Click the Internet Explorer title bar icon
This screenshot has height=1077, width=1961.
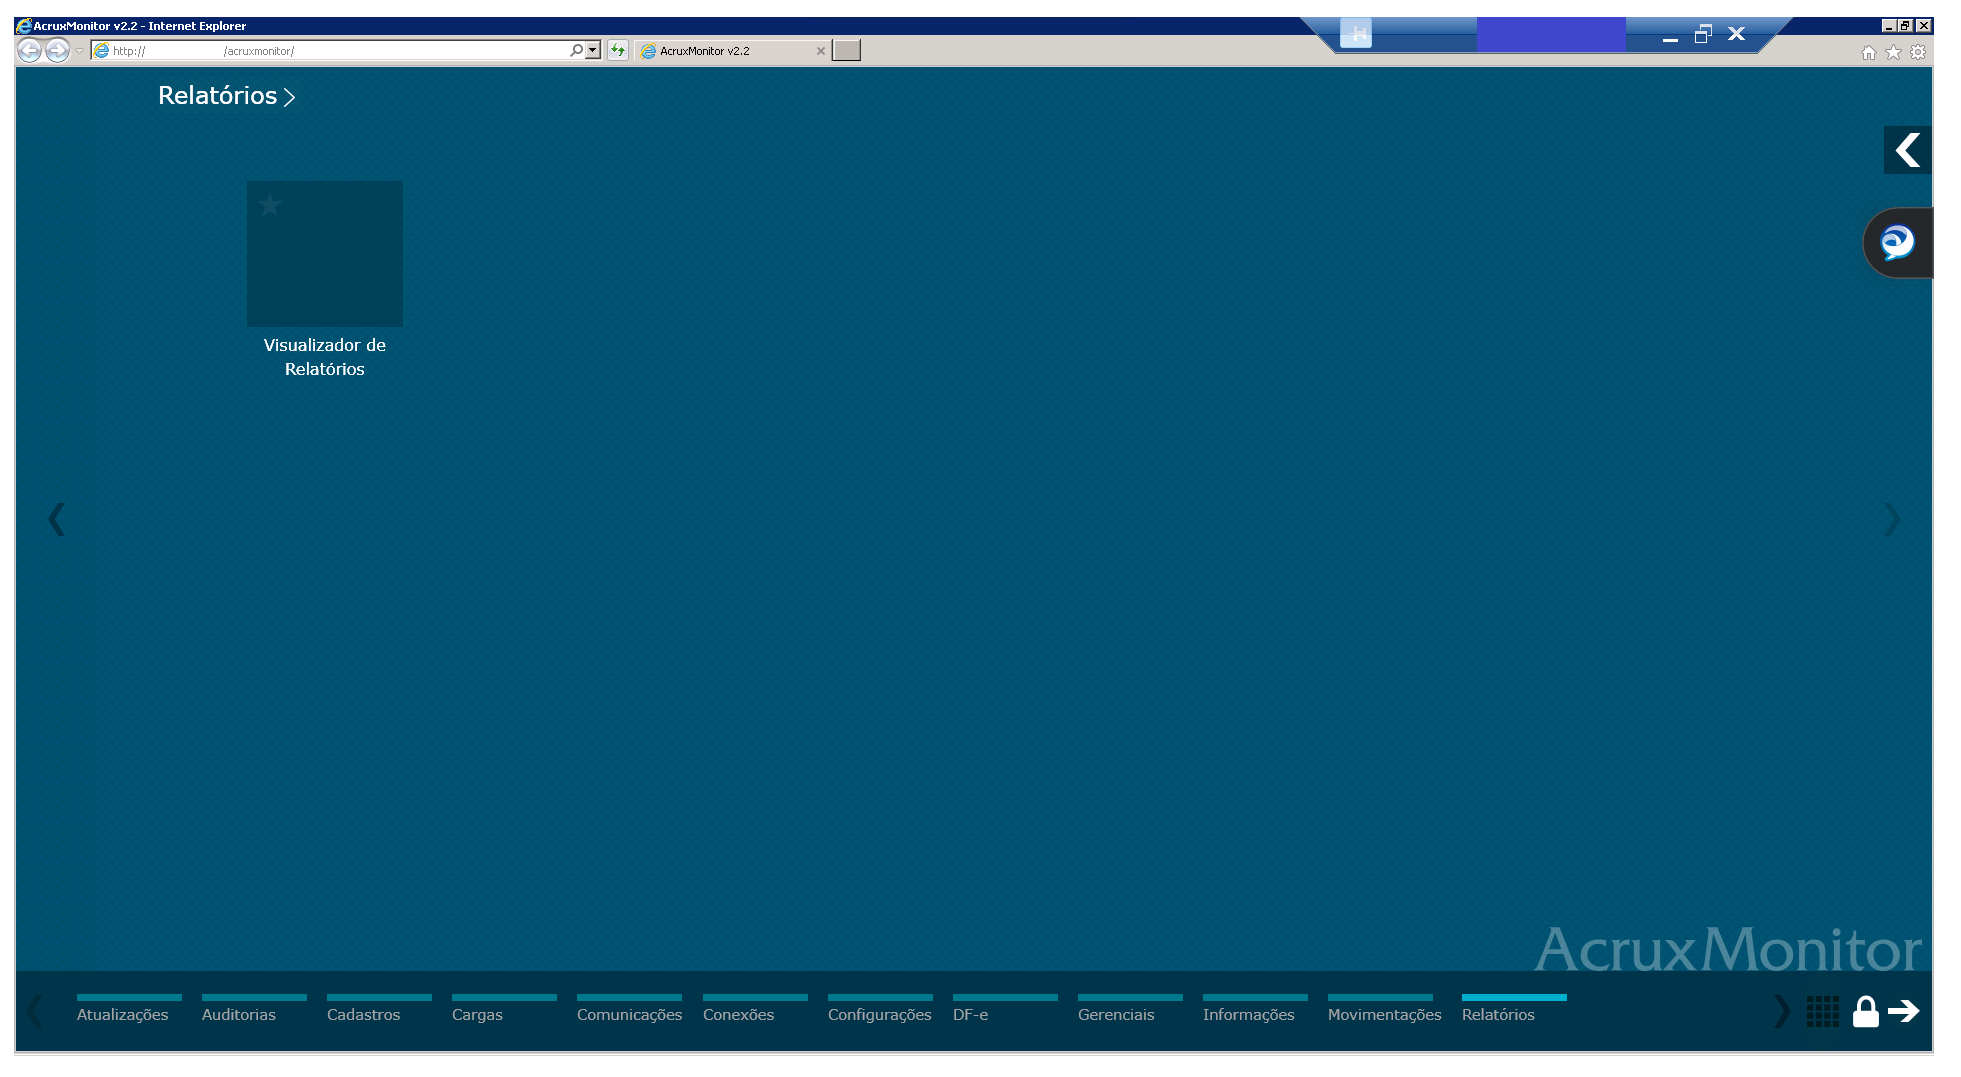tap(24, 26)
